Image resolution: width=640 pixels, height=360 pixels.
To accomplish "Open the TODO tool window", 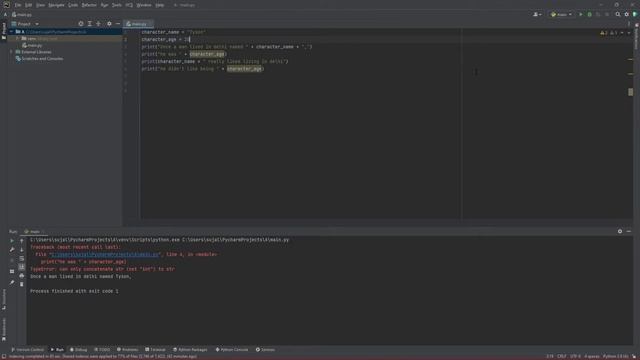I will 102,349.
